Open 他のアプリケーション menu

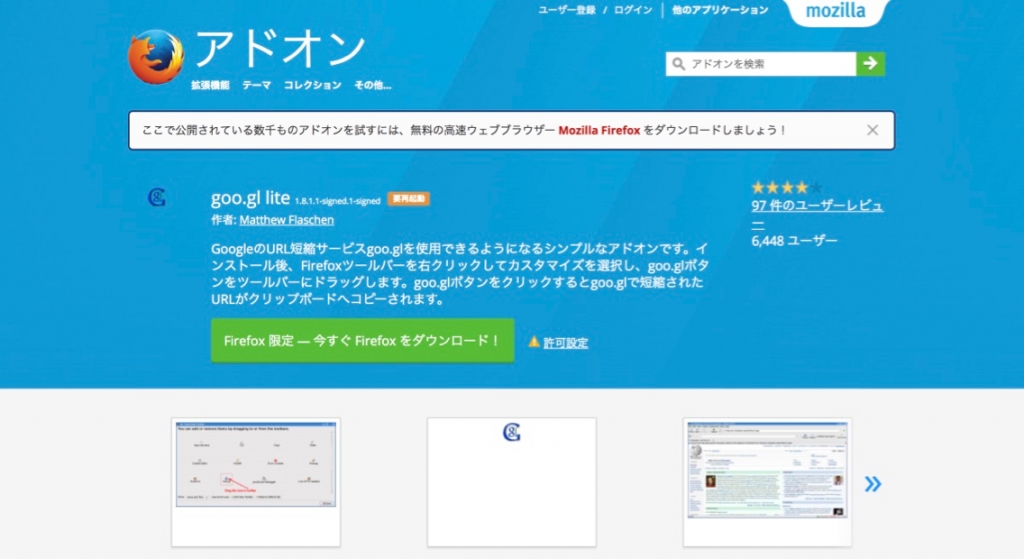[720, 10]
